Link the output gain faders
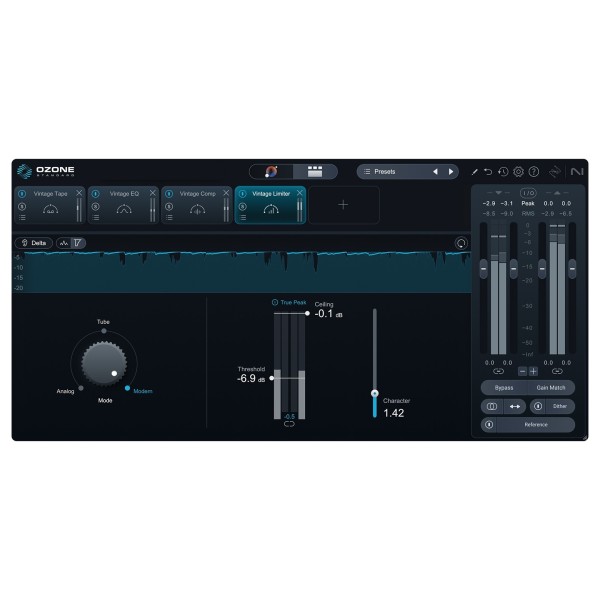The image size is (600, 600). click(557, 371)
